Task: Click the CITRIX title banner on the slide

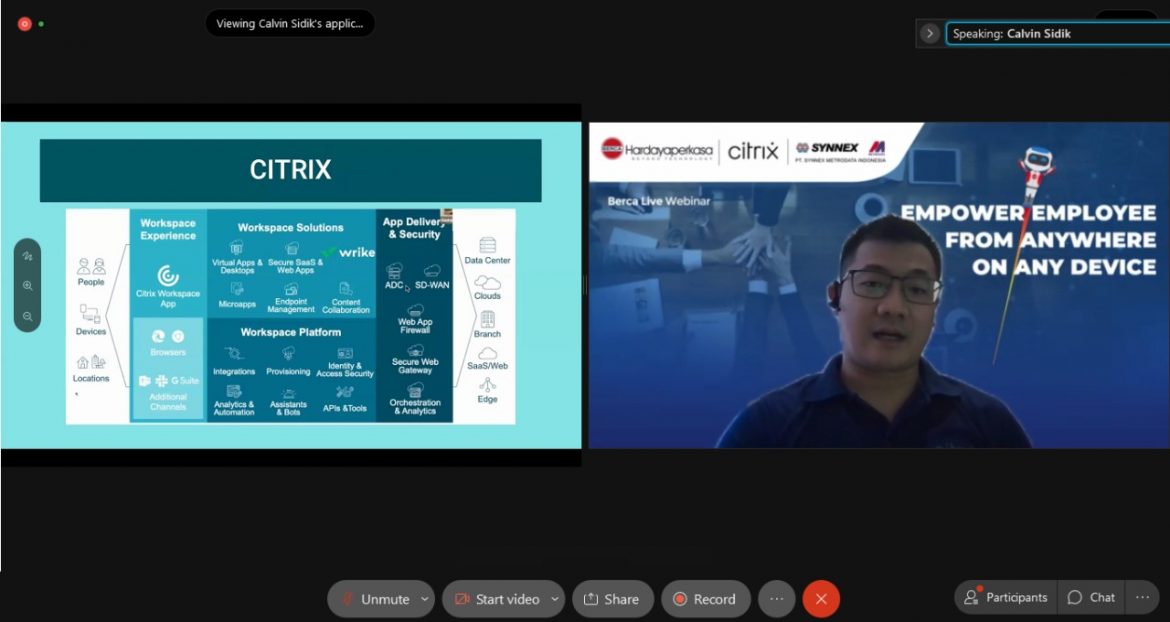Action: point(290,170)
